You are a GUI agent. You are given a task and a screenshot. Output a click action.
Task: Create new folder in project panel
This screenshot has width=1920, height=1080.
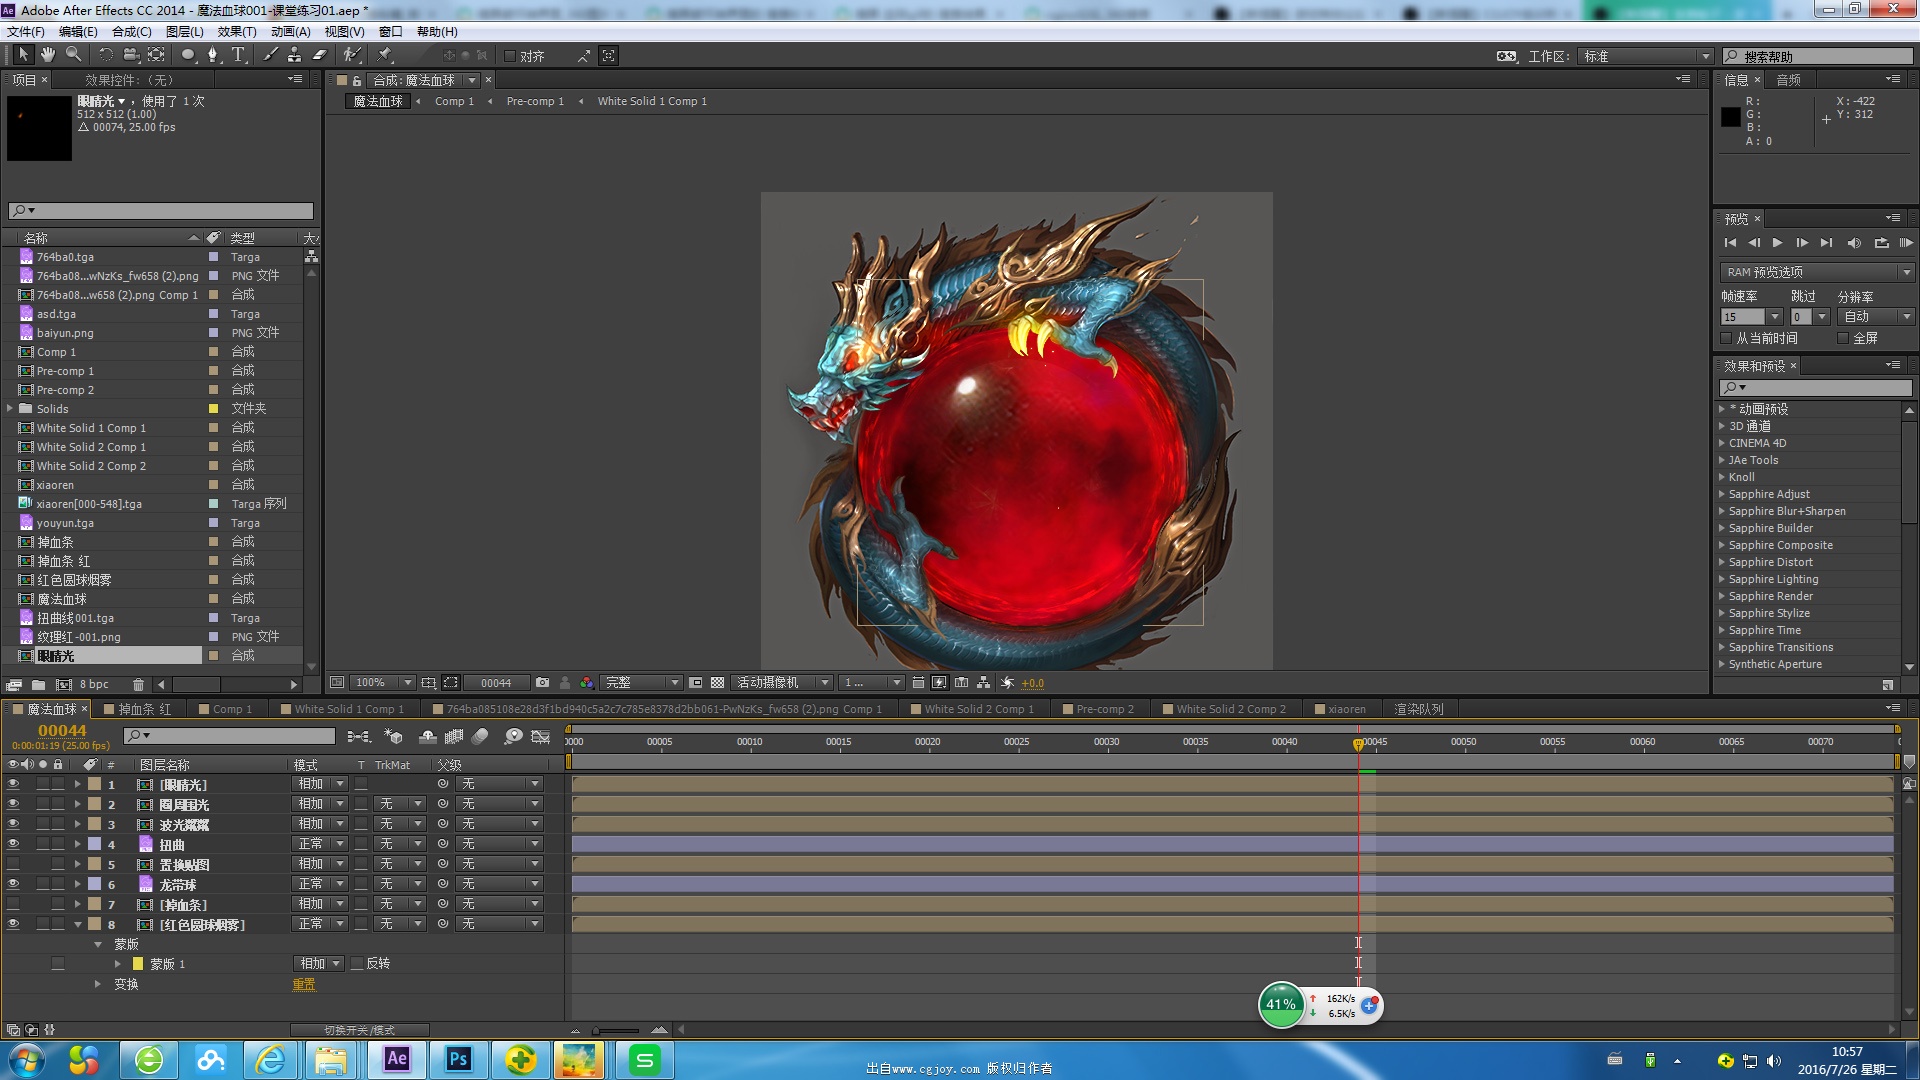click(x=38, y=685)
